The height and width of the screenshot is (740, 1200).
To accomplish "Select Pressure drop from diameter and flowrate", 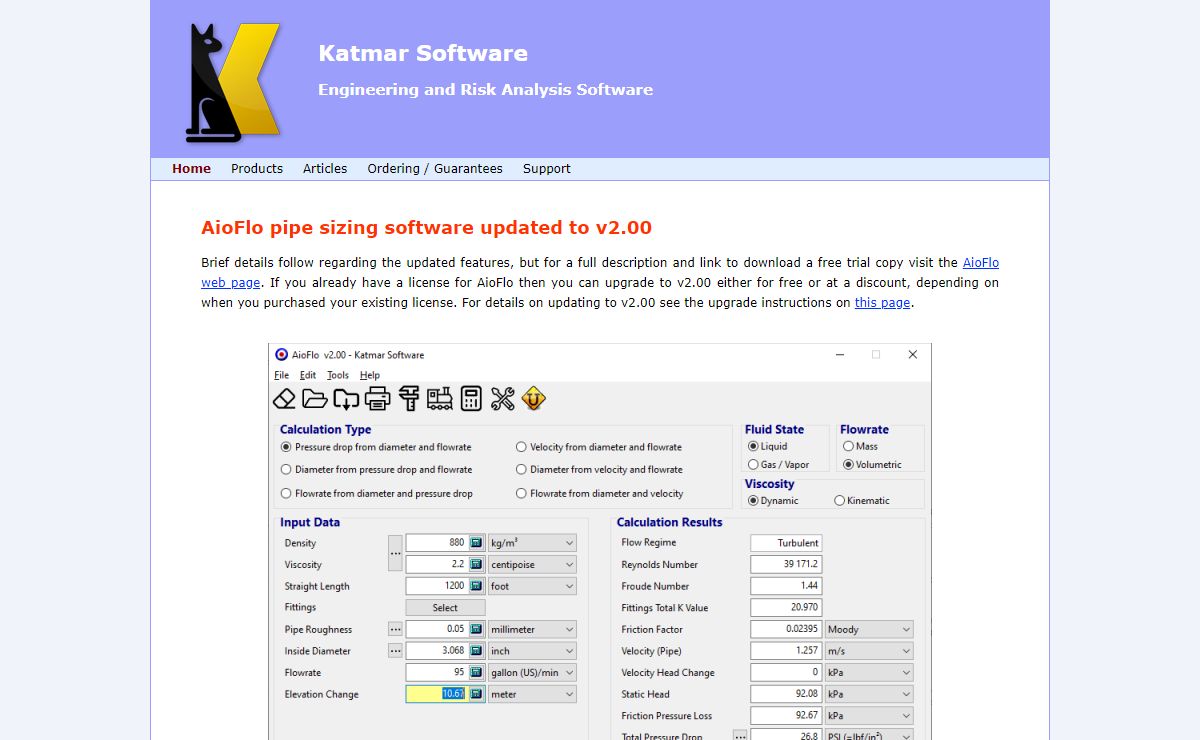I will 376,447.
